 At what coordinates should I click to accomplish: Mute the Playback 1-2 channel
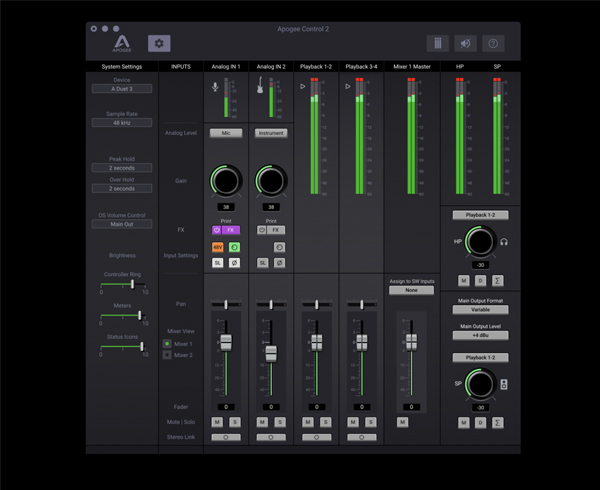click(308, 422)
